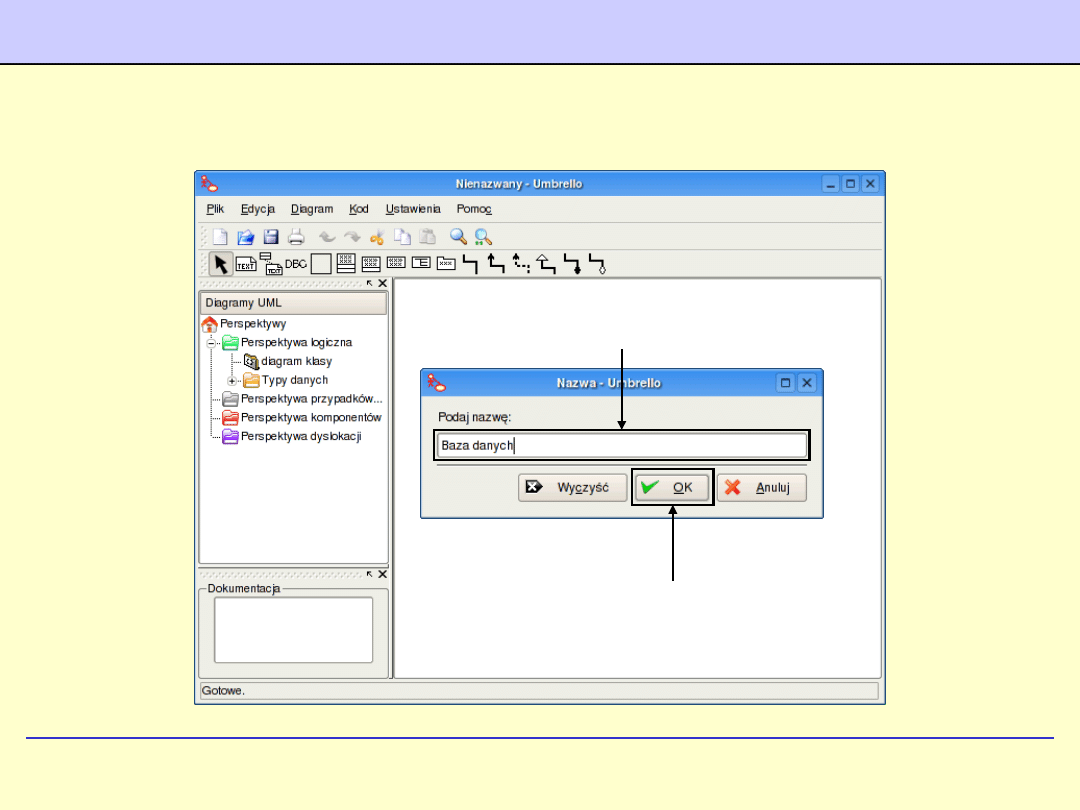Expand the Typy danych folder
Image resolution: width=1080 pixels, height=810 pixels.
[232, 381]
